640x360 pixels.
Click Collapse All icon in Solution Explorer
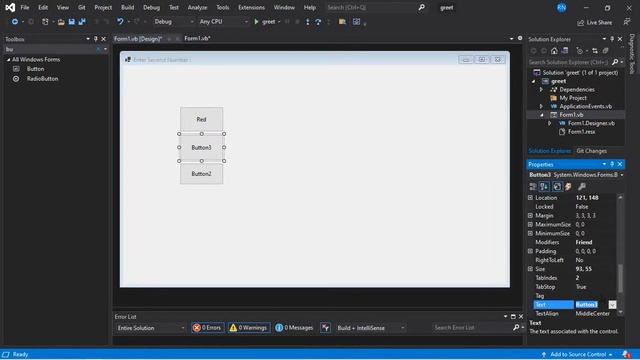point(605,51)
